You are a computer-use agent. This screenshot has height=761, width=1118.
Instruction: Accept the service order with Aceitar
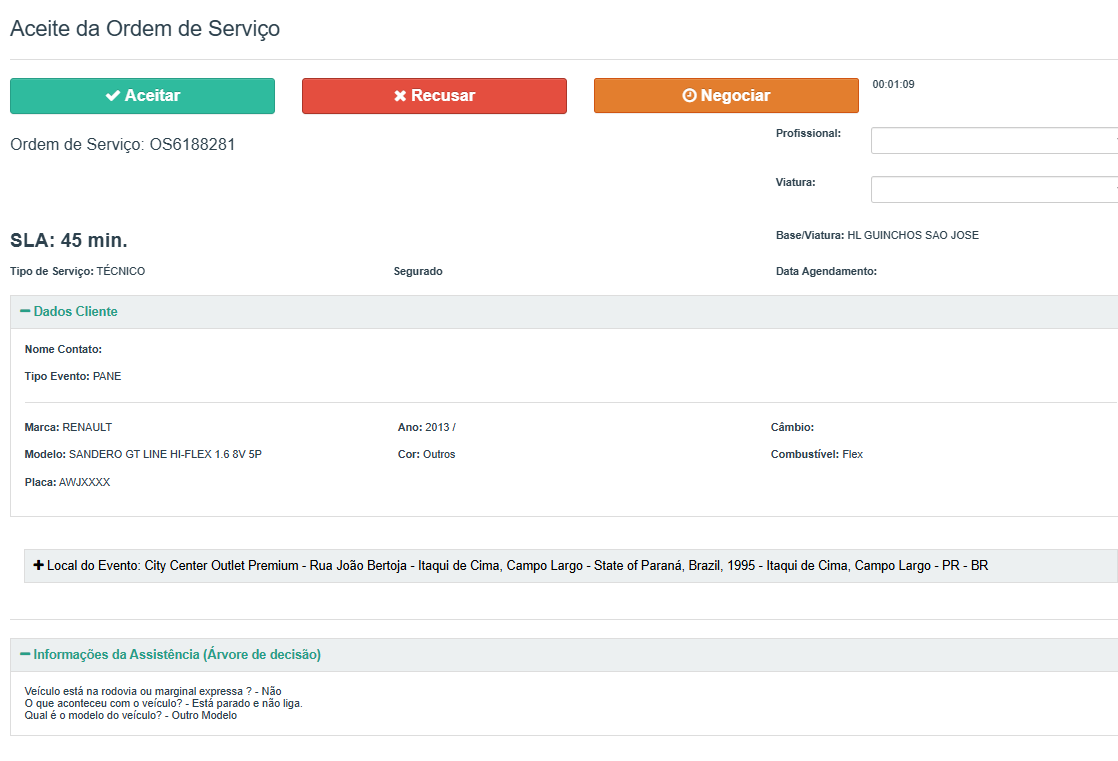(142, 96)
